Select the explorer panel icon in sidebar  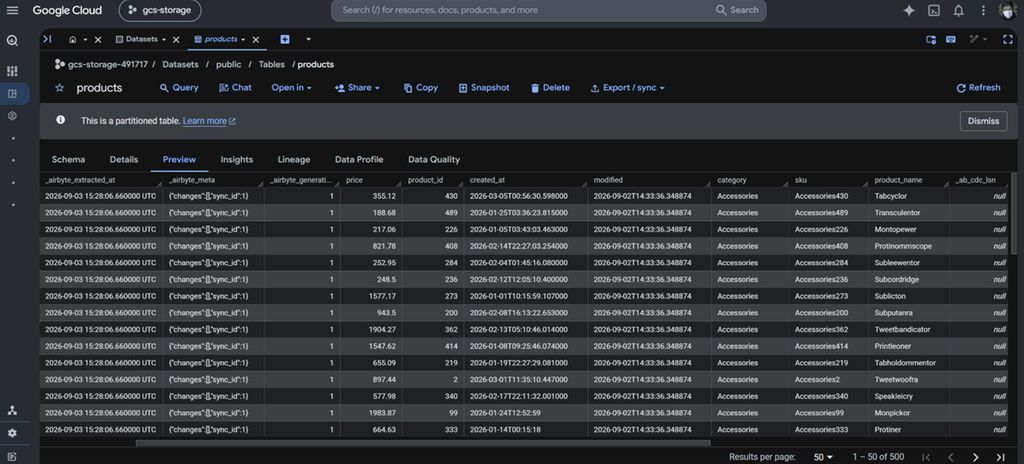coord(12,93)
